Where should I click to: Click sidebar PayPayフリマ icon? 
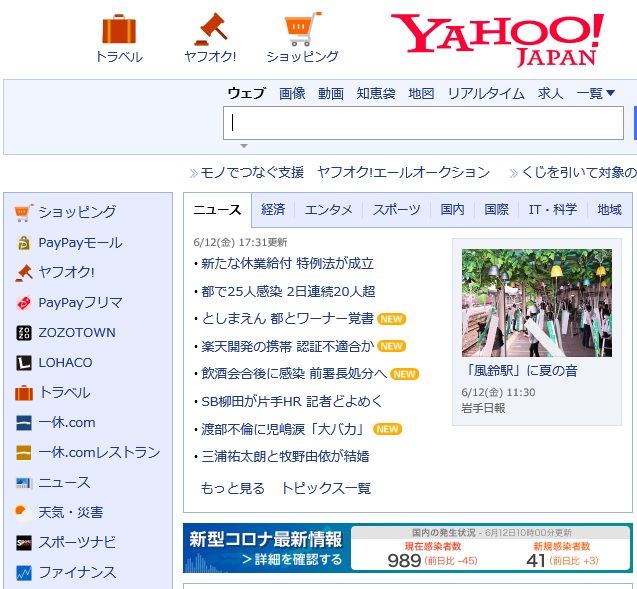point(24,303)
